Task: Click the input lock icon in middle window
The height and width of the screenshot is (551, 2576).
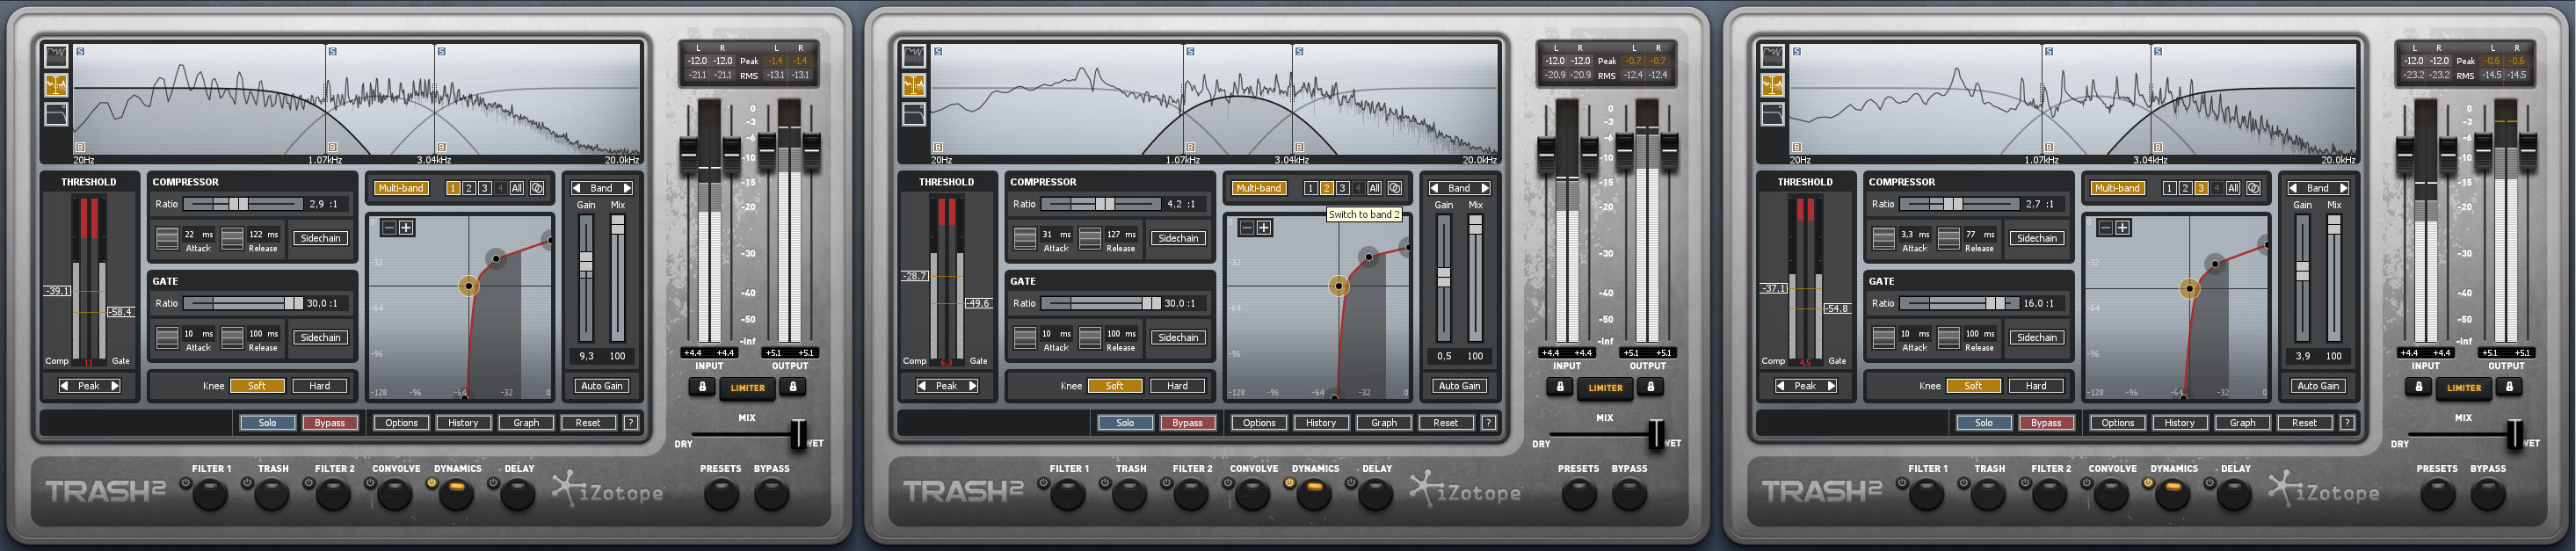Action: [x=1560, y=386]
